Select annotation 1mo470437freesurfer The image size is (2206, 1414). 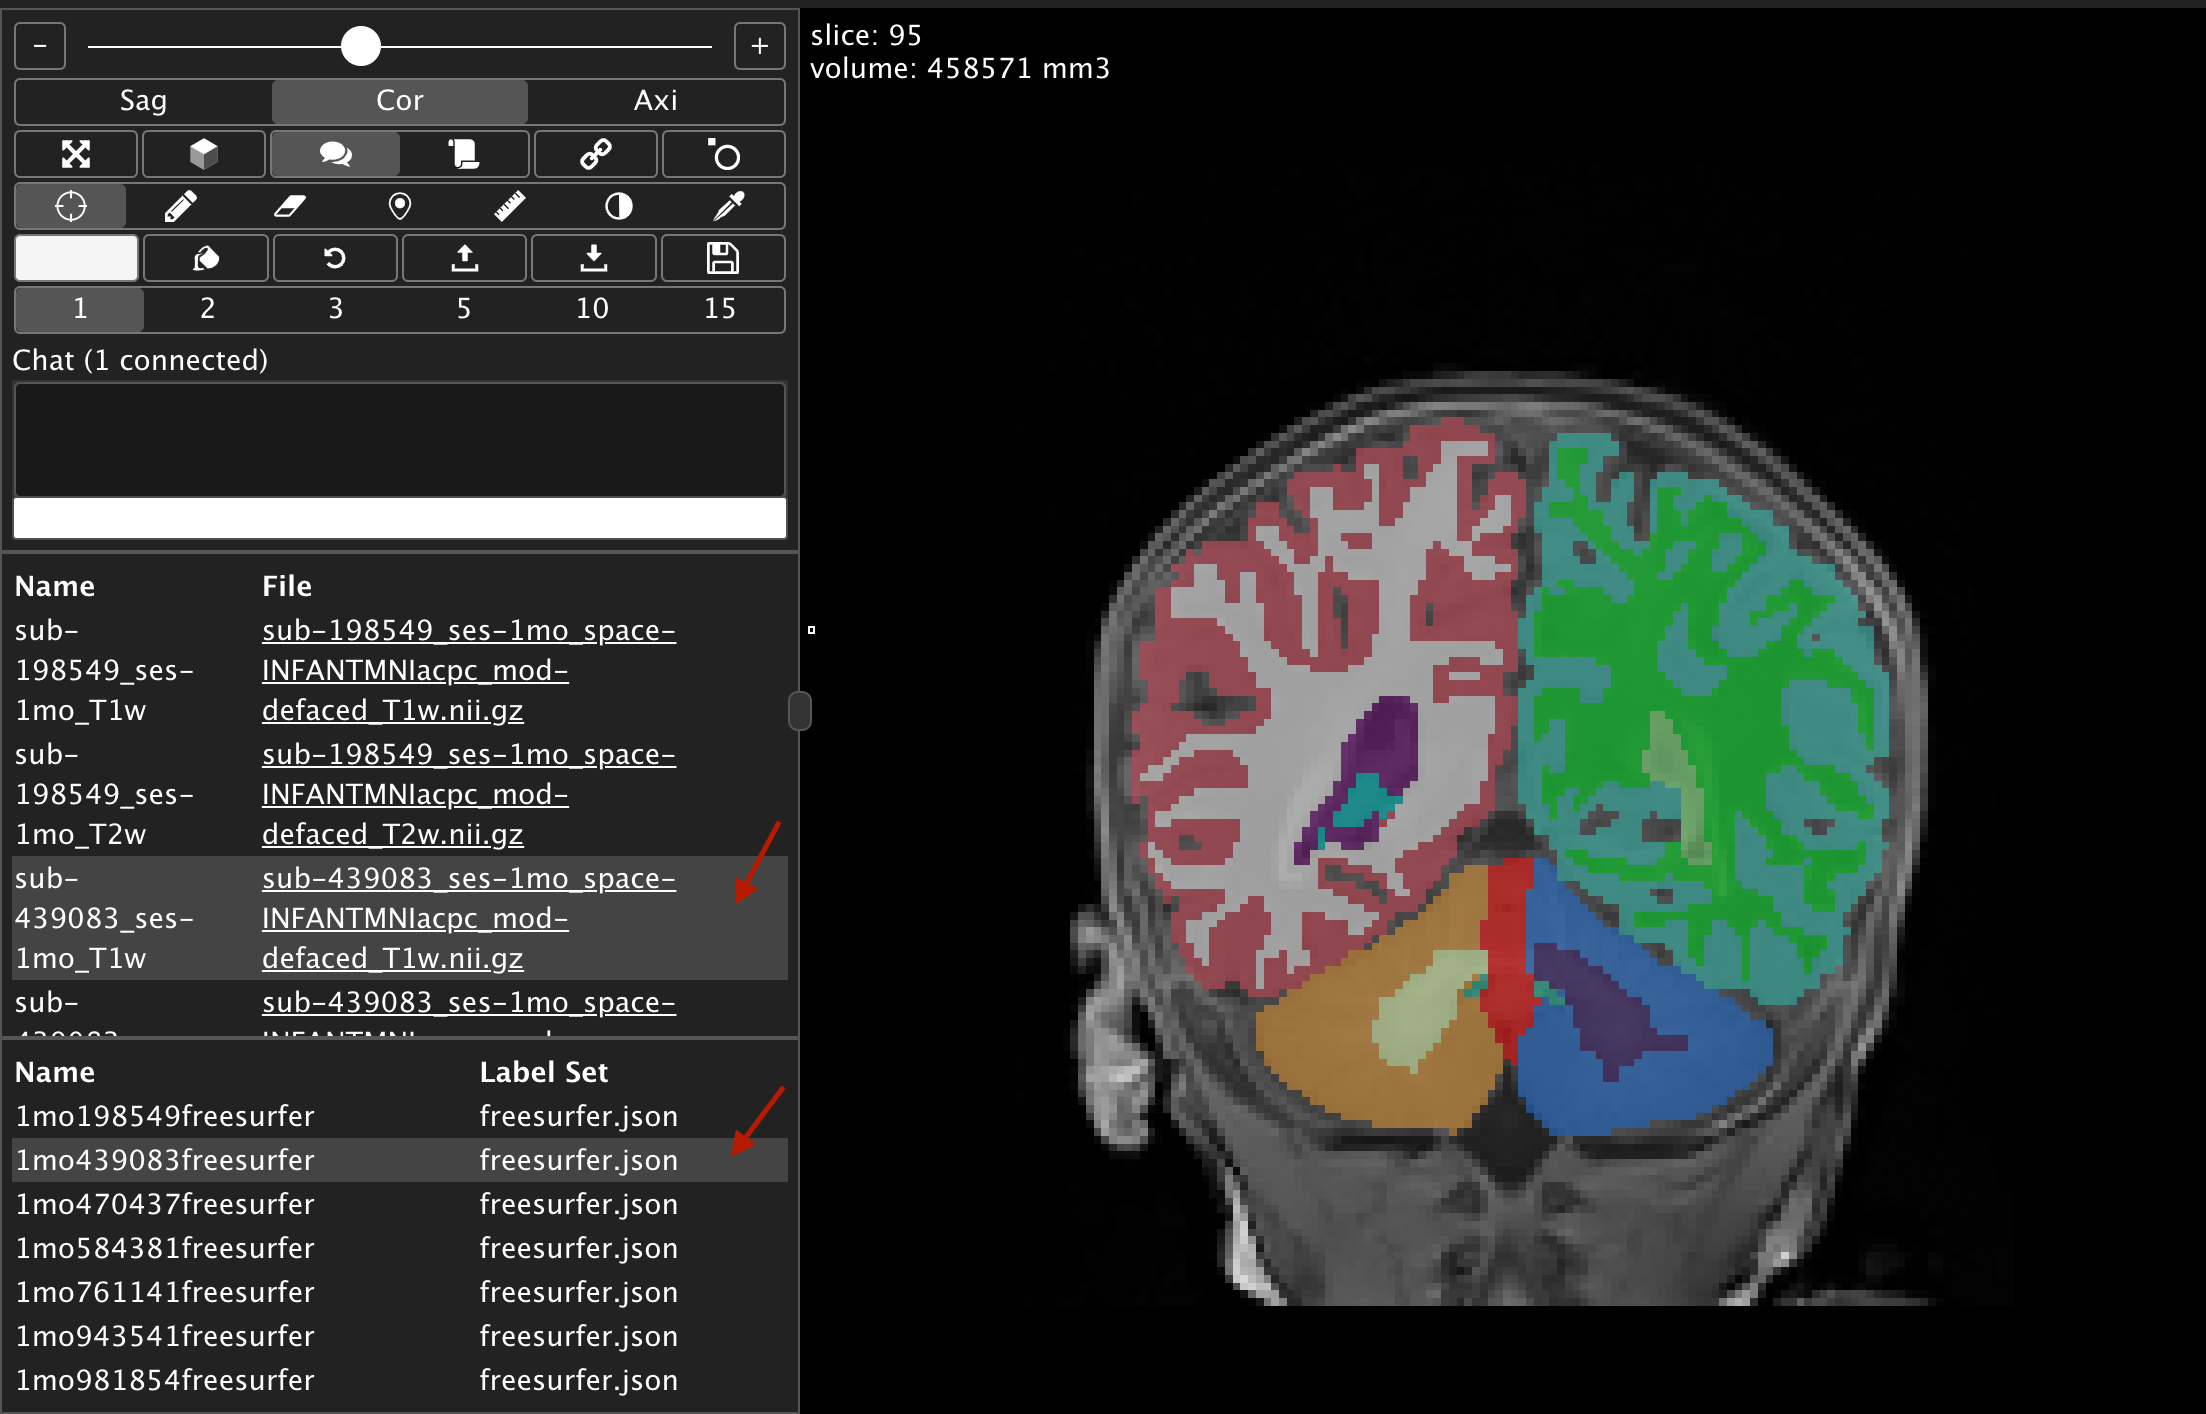(x=165, y=1204)
